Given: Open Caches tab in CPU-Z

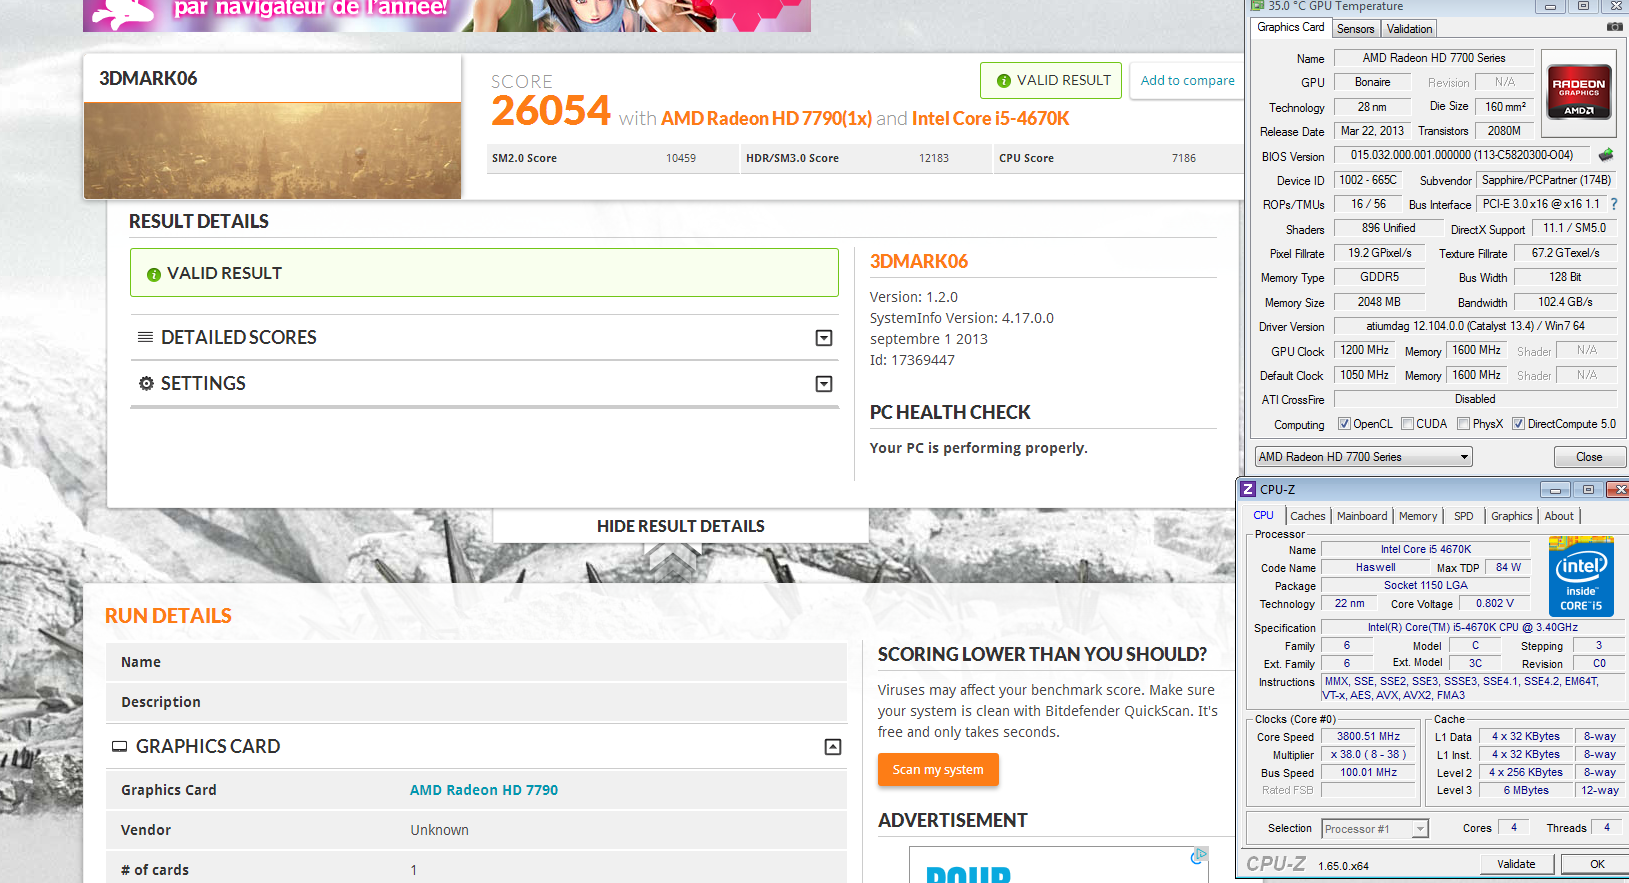Looking at the screenshot, I should (1307, 516).
